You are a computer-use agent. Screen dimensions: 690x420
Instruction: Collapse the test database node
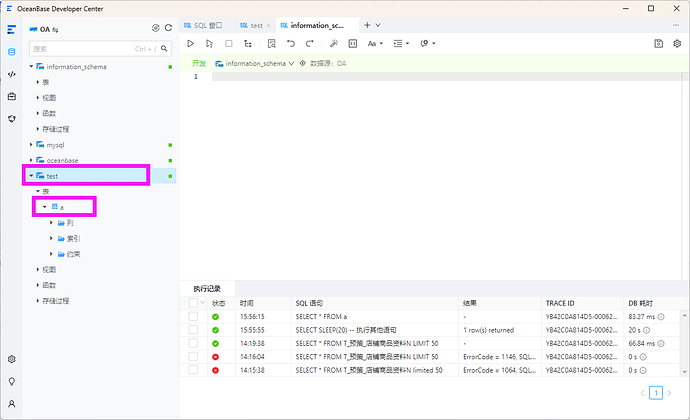(x=31, y=176)
